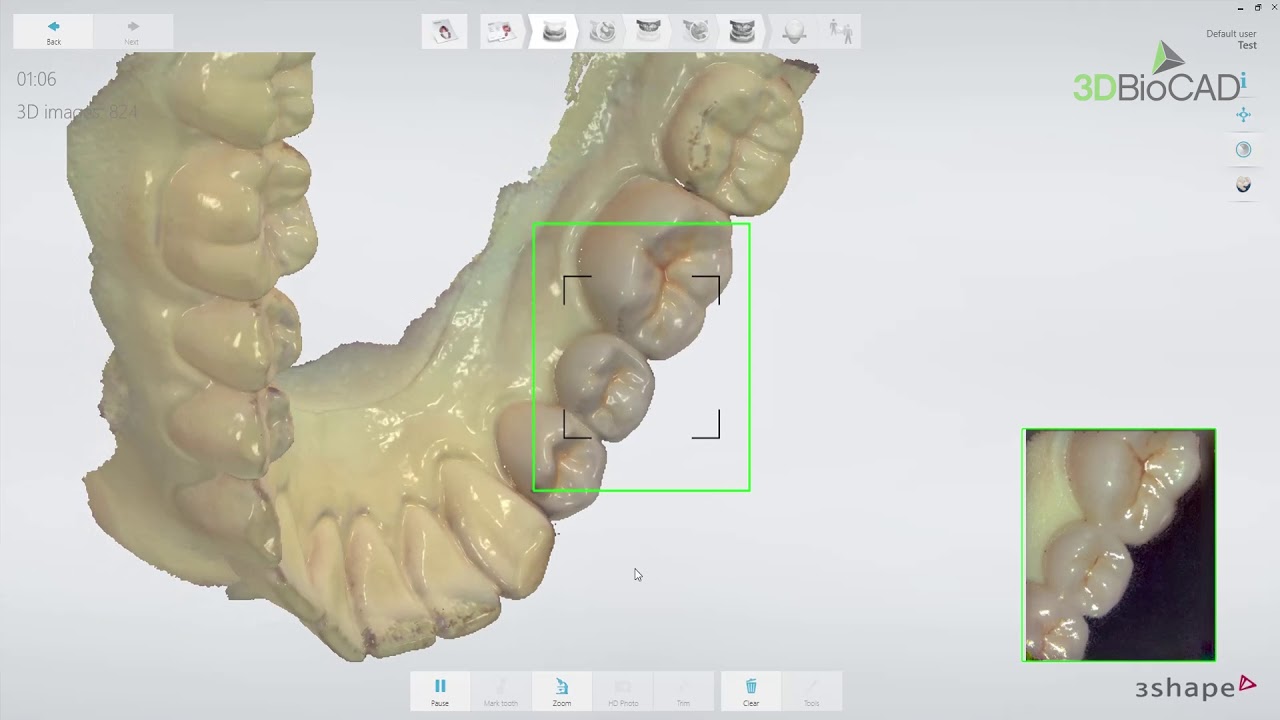
Task: Choose the Trim tool
Action: [x=683, y=691]
